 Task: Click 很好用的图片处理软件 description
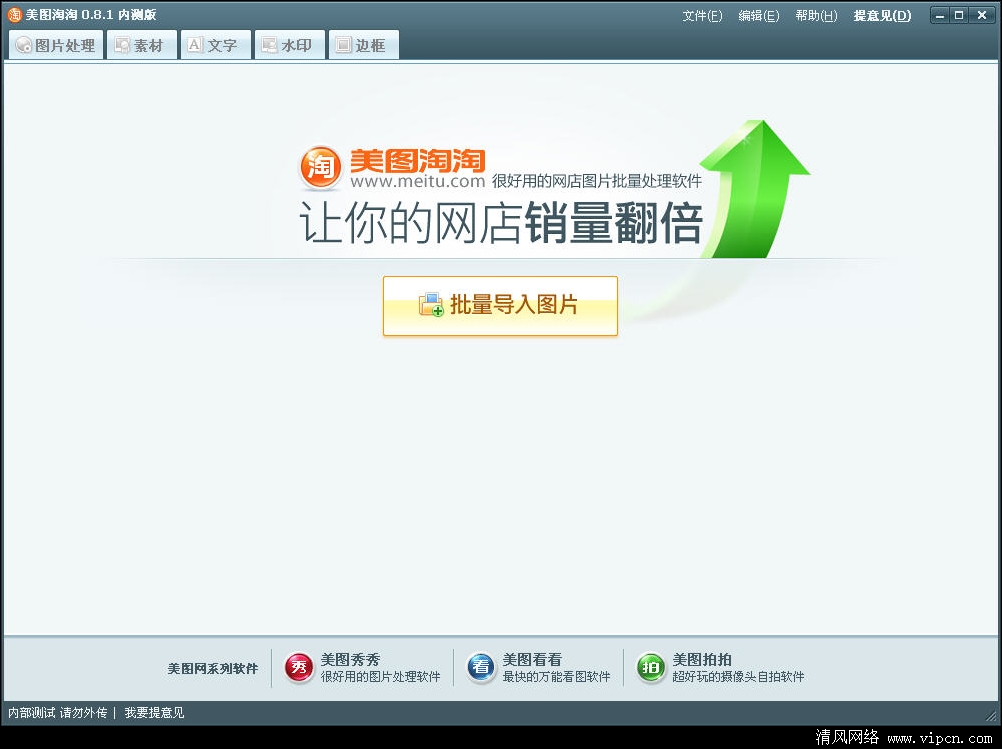point(380,676)
